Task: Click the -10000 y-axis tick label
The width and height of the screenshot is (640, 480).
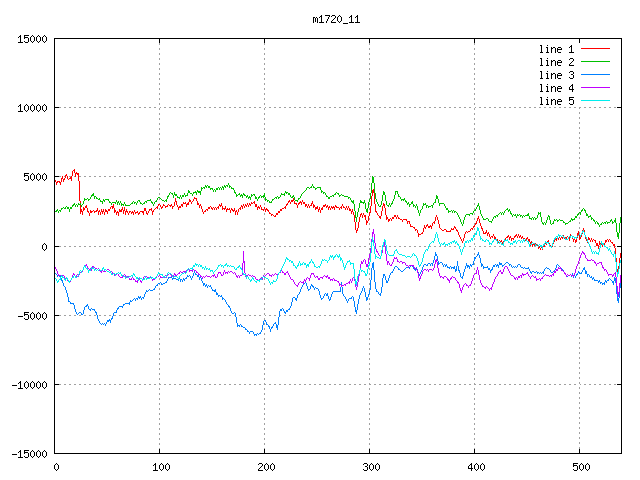Action: coord(28,385)
